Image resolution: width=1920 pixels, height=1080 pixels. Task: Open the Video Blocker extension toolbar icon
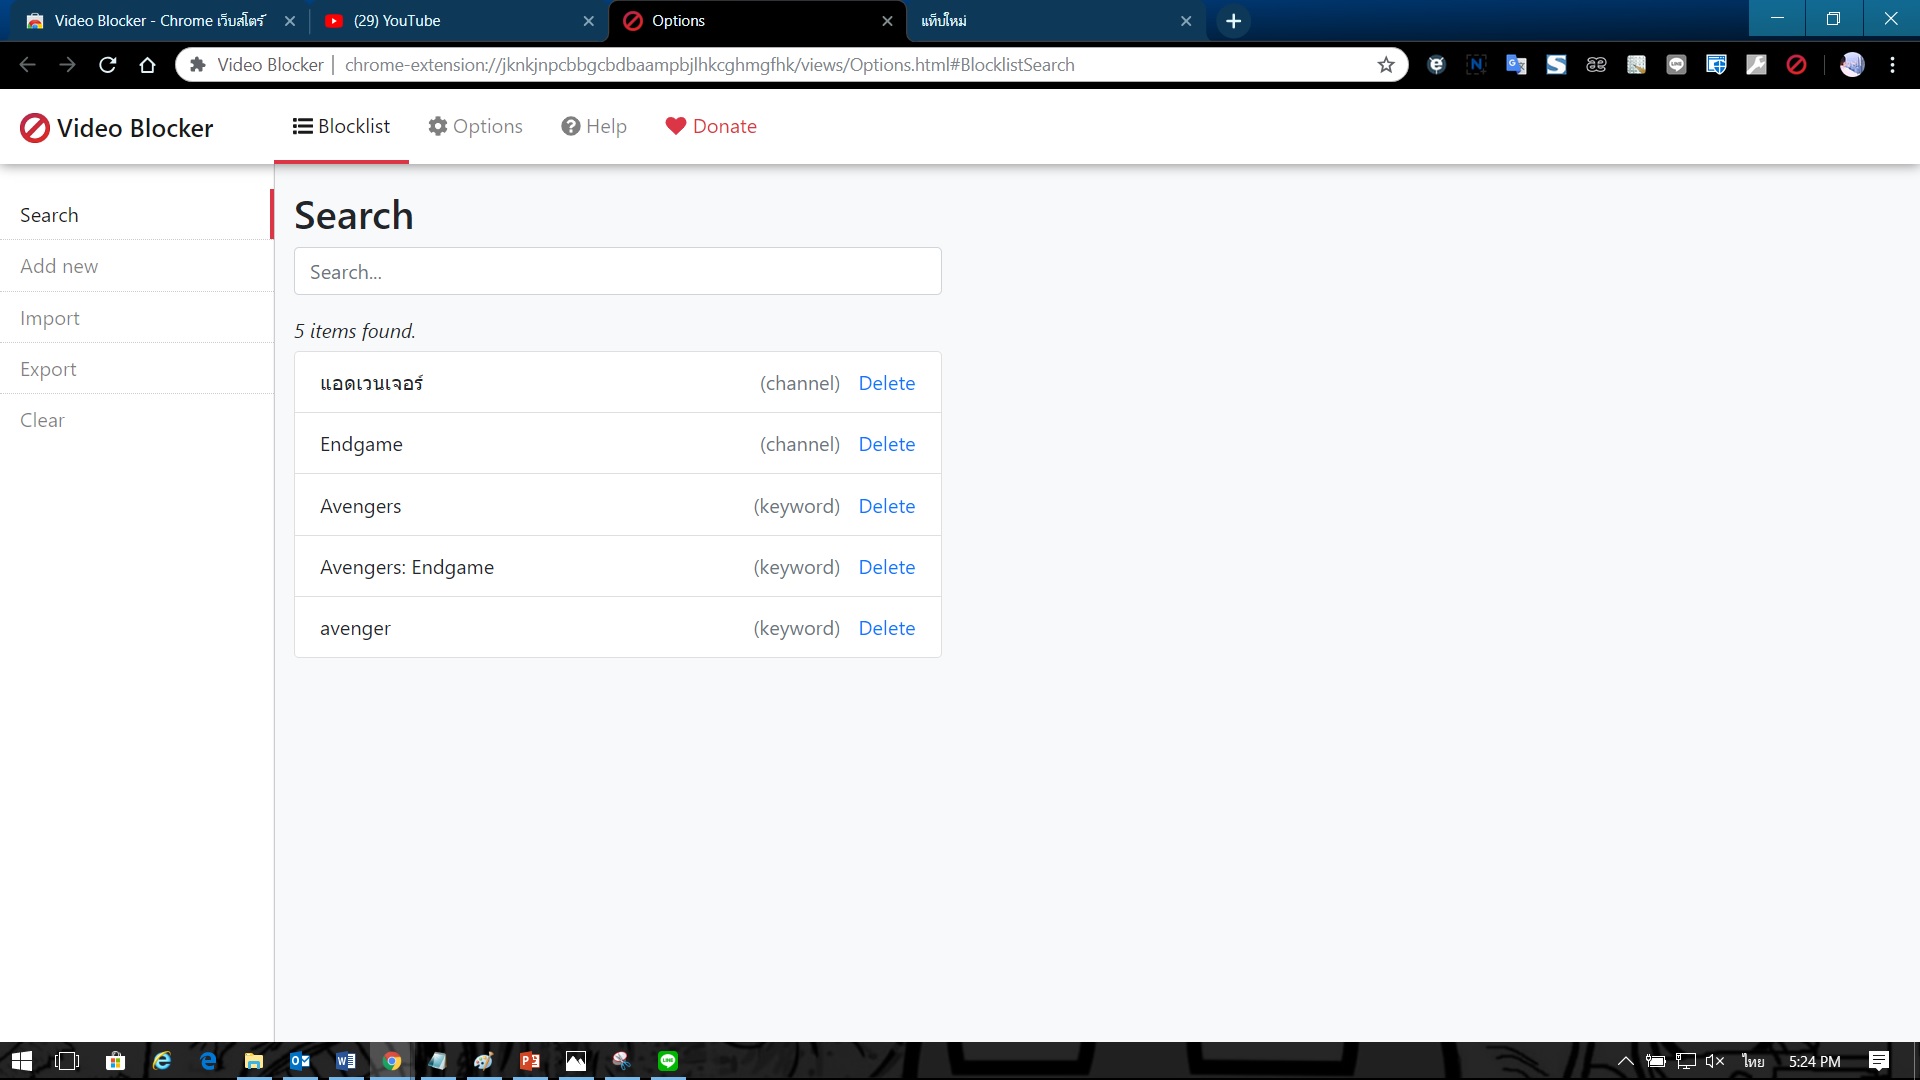point(1796,65)
